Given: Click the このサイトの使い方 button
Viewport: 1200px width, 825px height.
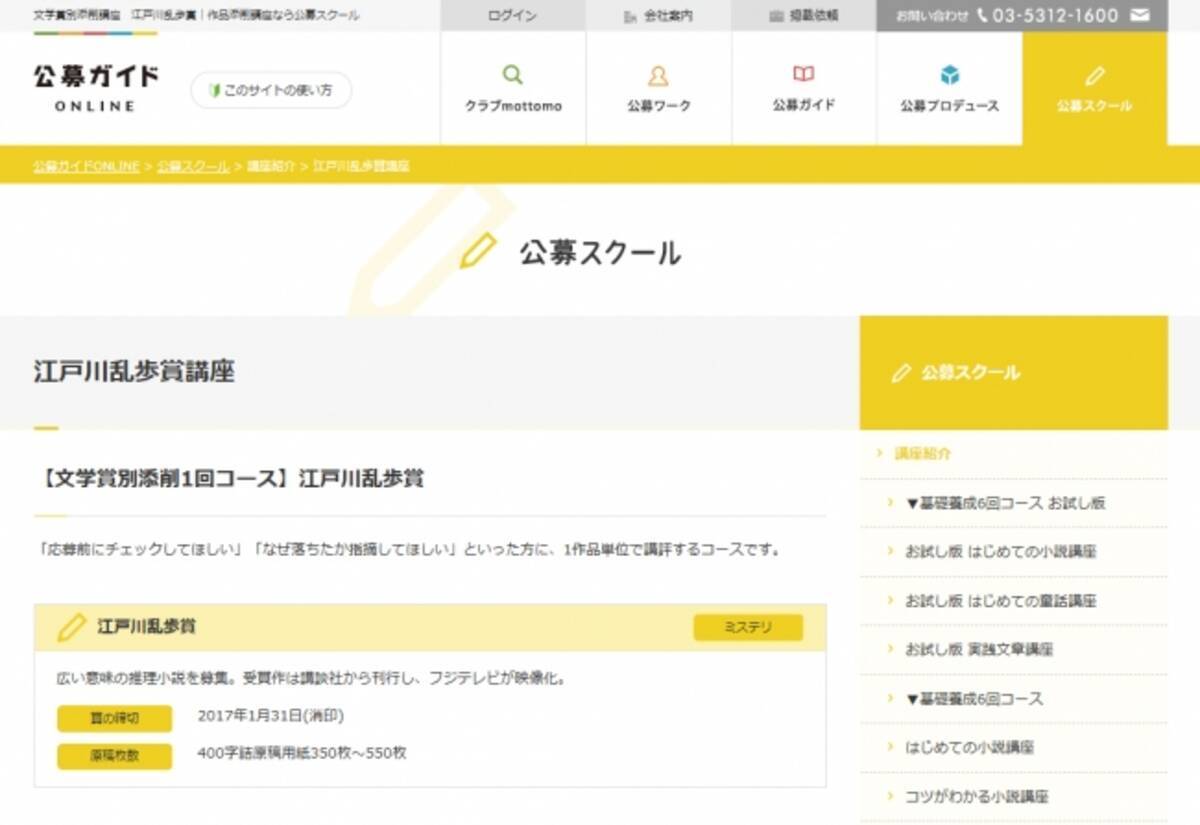Looking at the screenshot, I should [270, 90].
